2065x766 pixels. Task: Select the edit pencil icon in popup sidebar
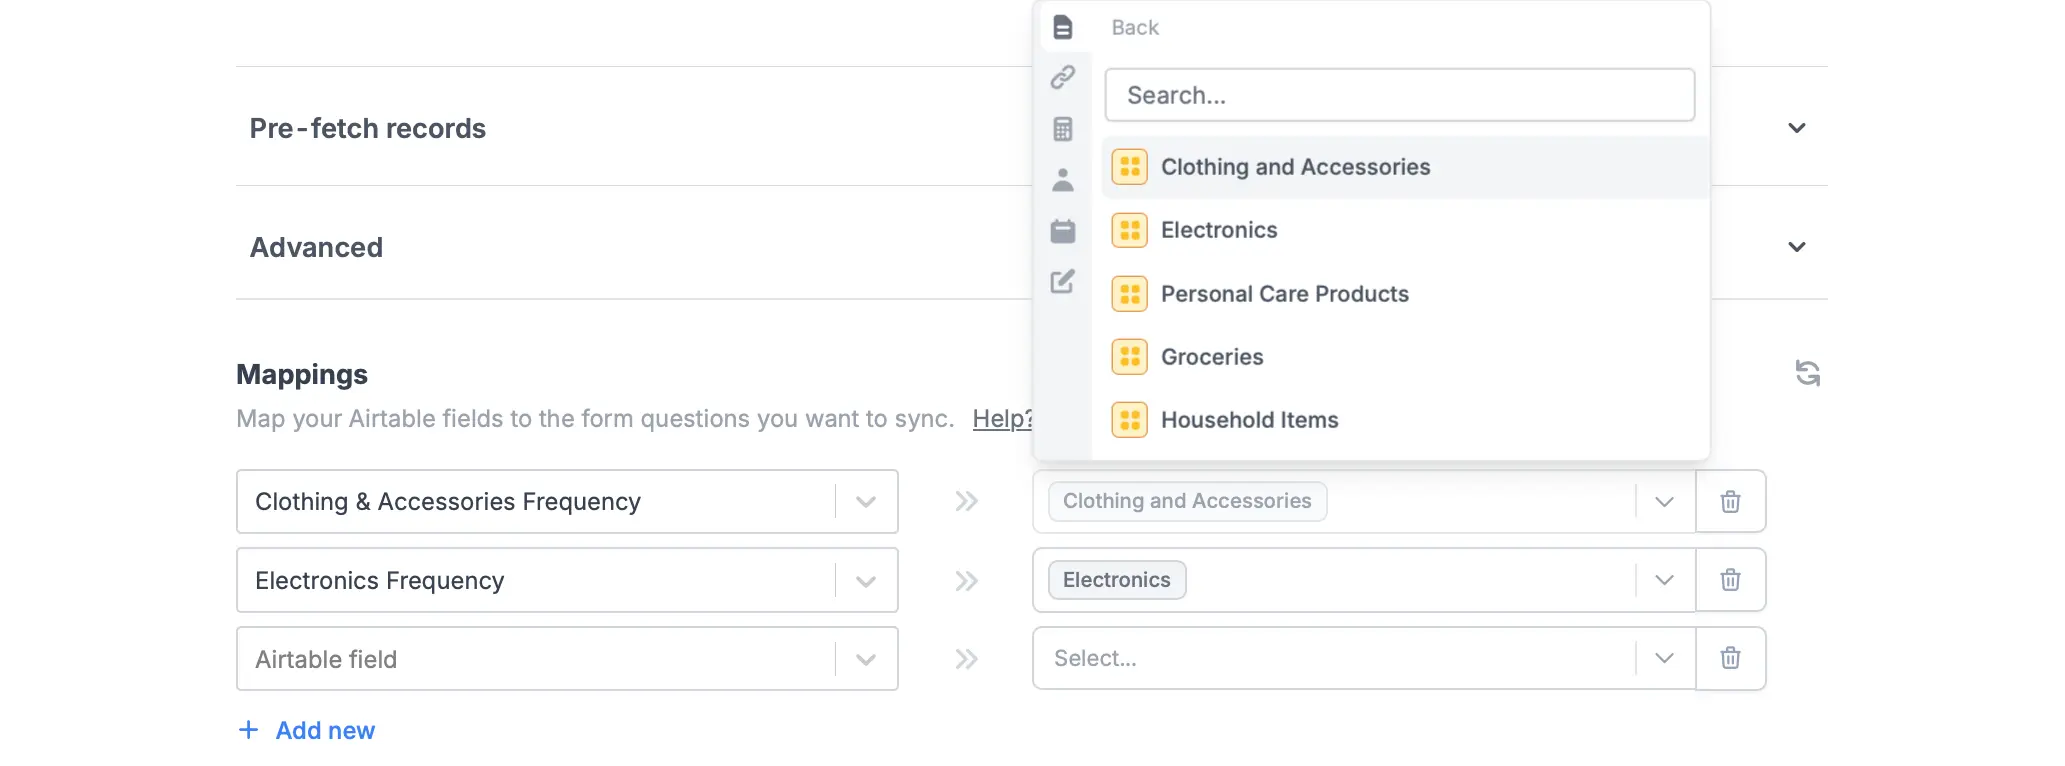coord(1063,282)
